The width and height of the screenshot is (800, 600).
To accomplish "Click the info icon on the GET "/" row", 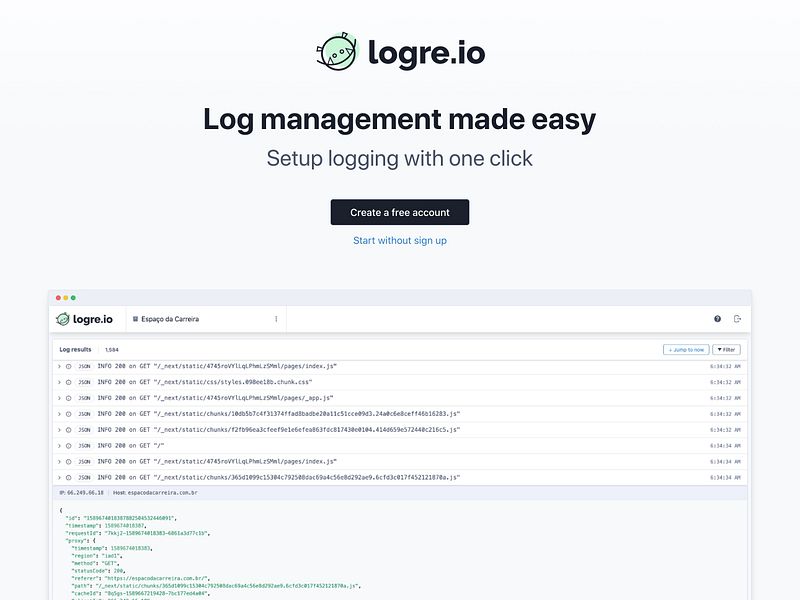I will tap(68, 446).
